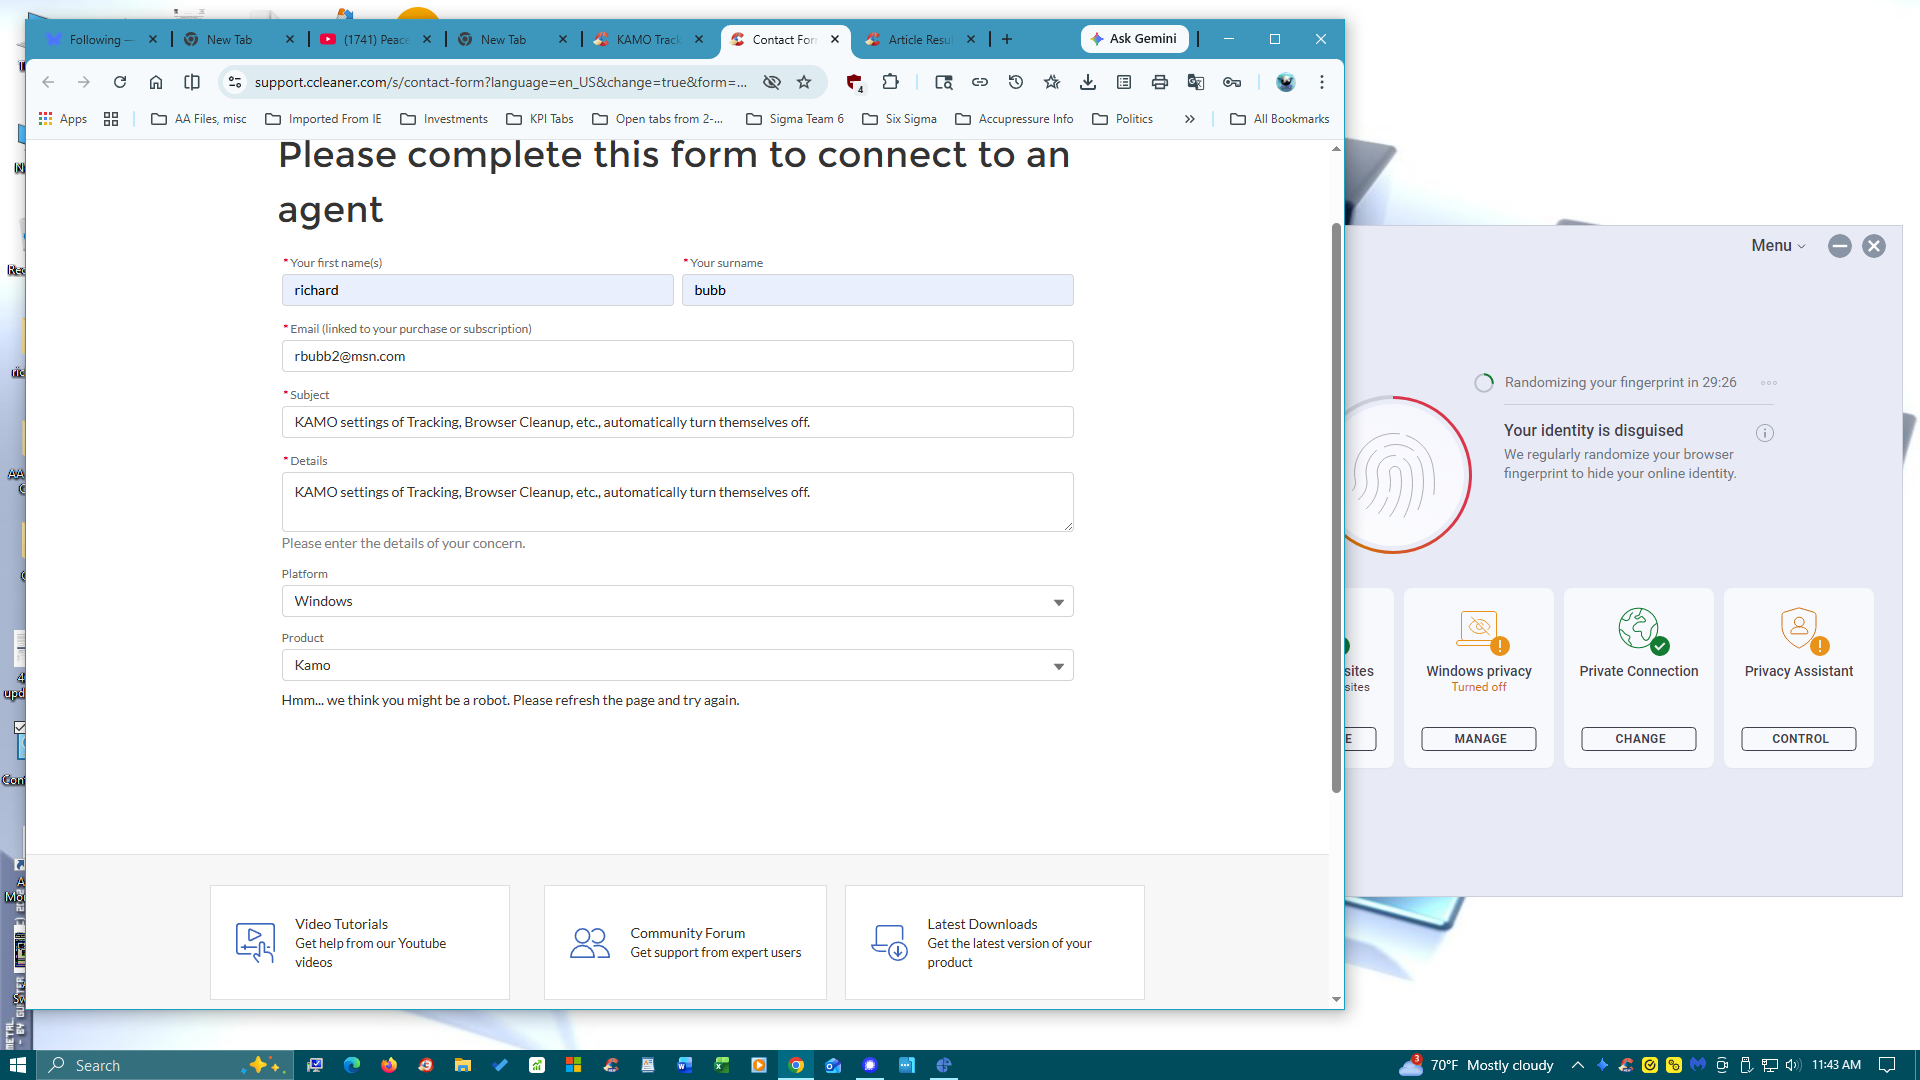The height and width of the screenshot is (1080, 1920).
Task: Open the Kamo Menu dropdown
Action: point(1778,246)
